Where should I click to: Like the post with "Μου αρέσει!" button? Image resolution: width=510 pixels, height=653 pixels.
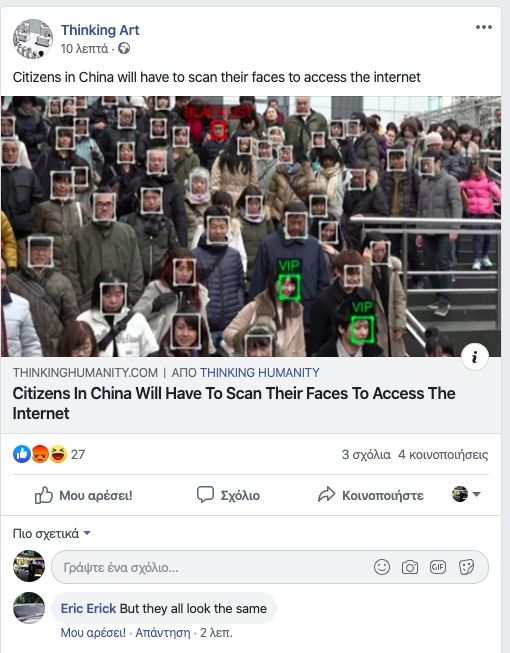[84, 495]
